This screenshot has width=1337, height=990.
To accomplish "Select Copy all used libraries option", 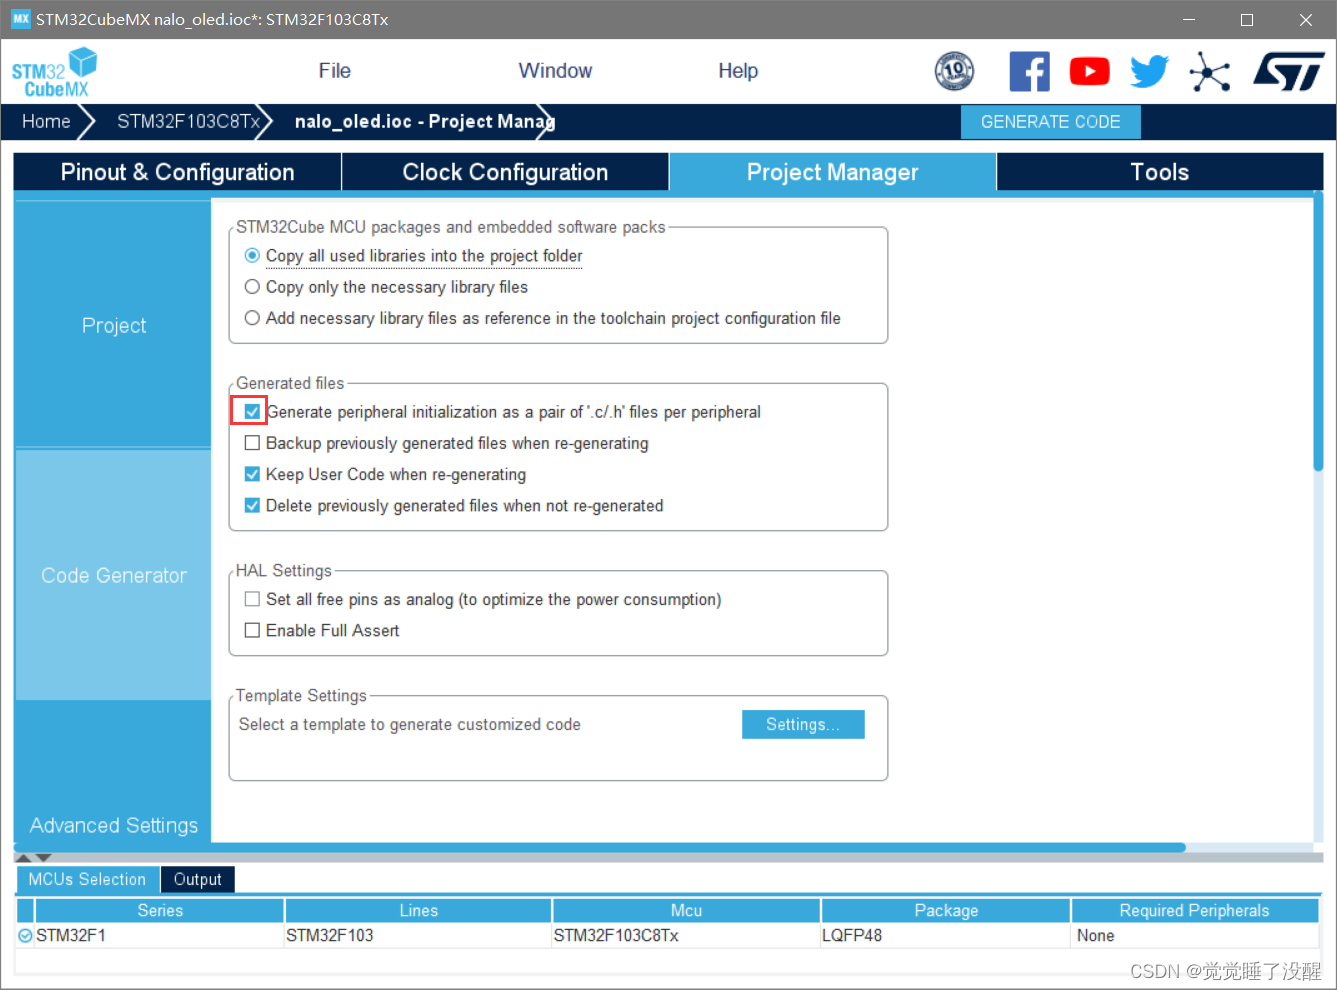I will pyautogui.click(x=252, y=256).
